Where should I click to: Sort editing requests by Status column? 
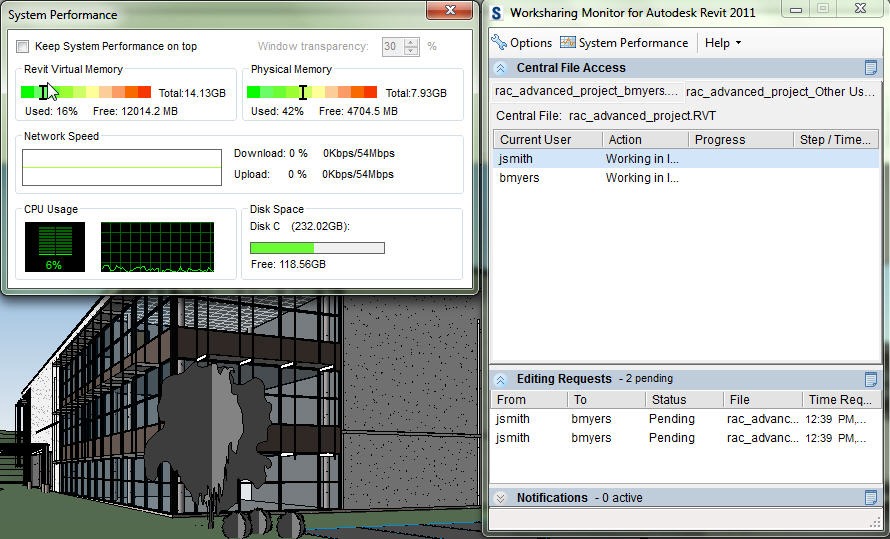[x=685, y=399]
